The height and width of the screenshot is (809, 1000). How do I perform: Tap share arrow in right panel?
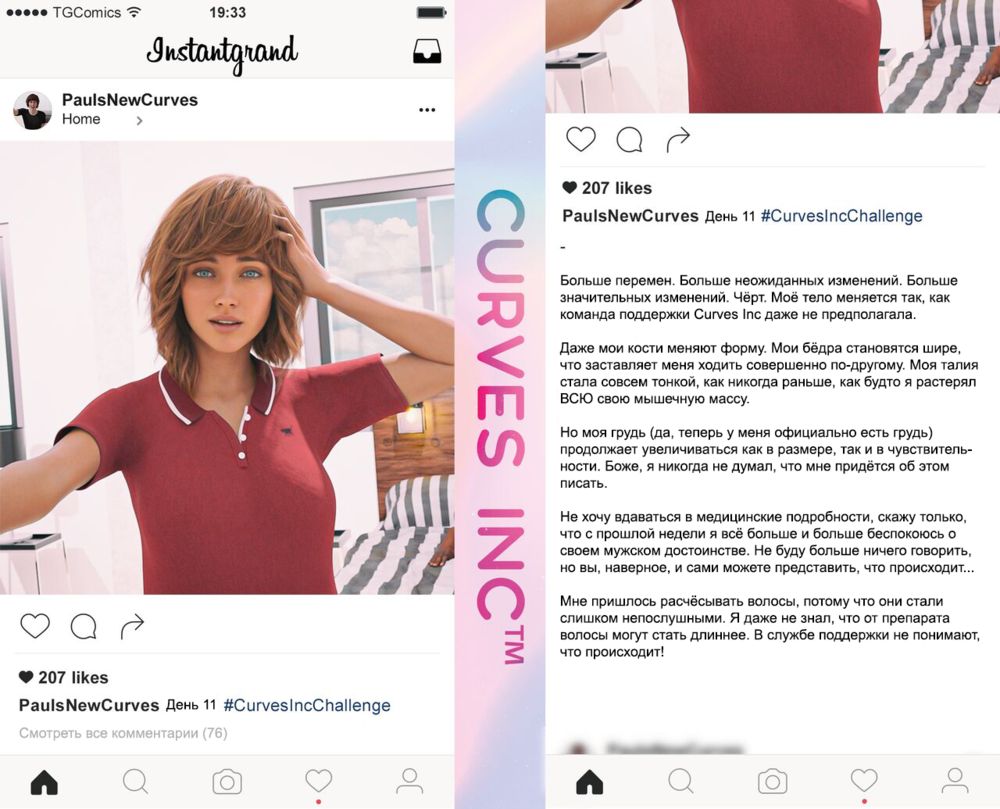[678, 140]
